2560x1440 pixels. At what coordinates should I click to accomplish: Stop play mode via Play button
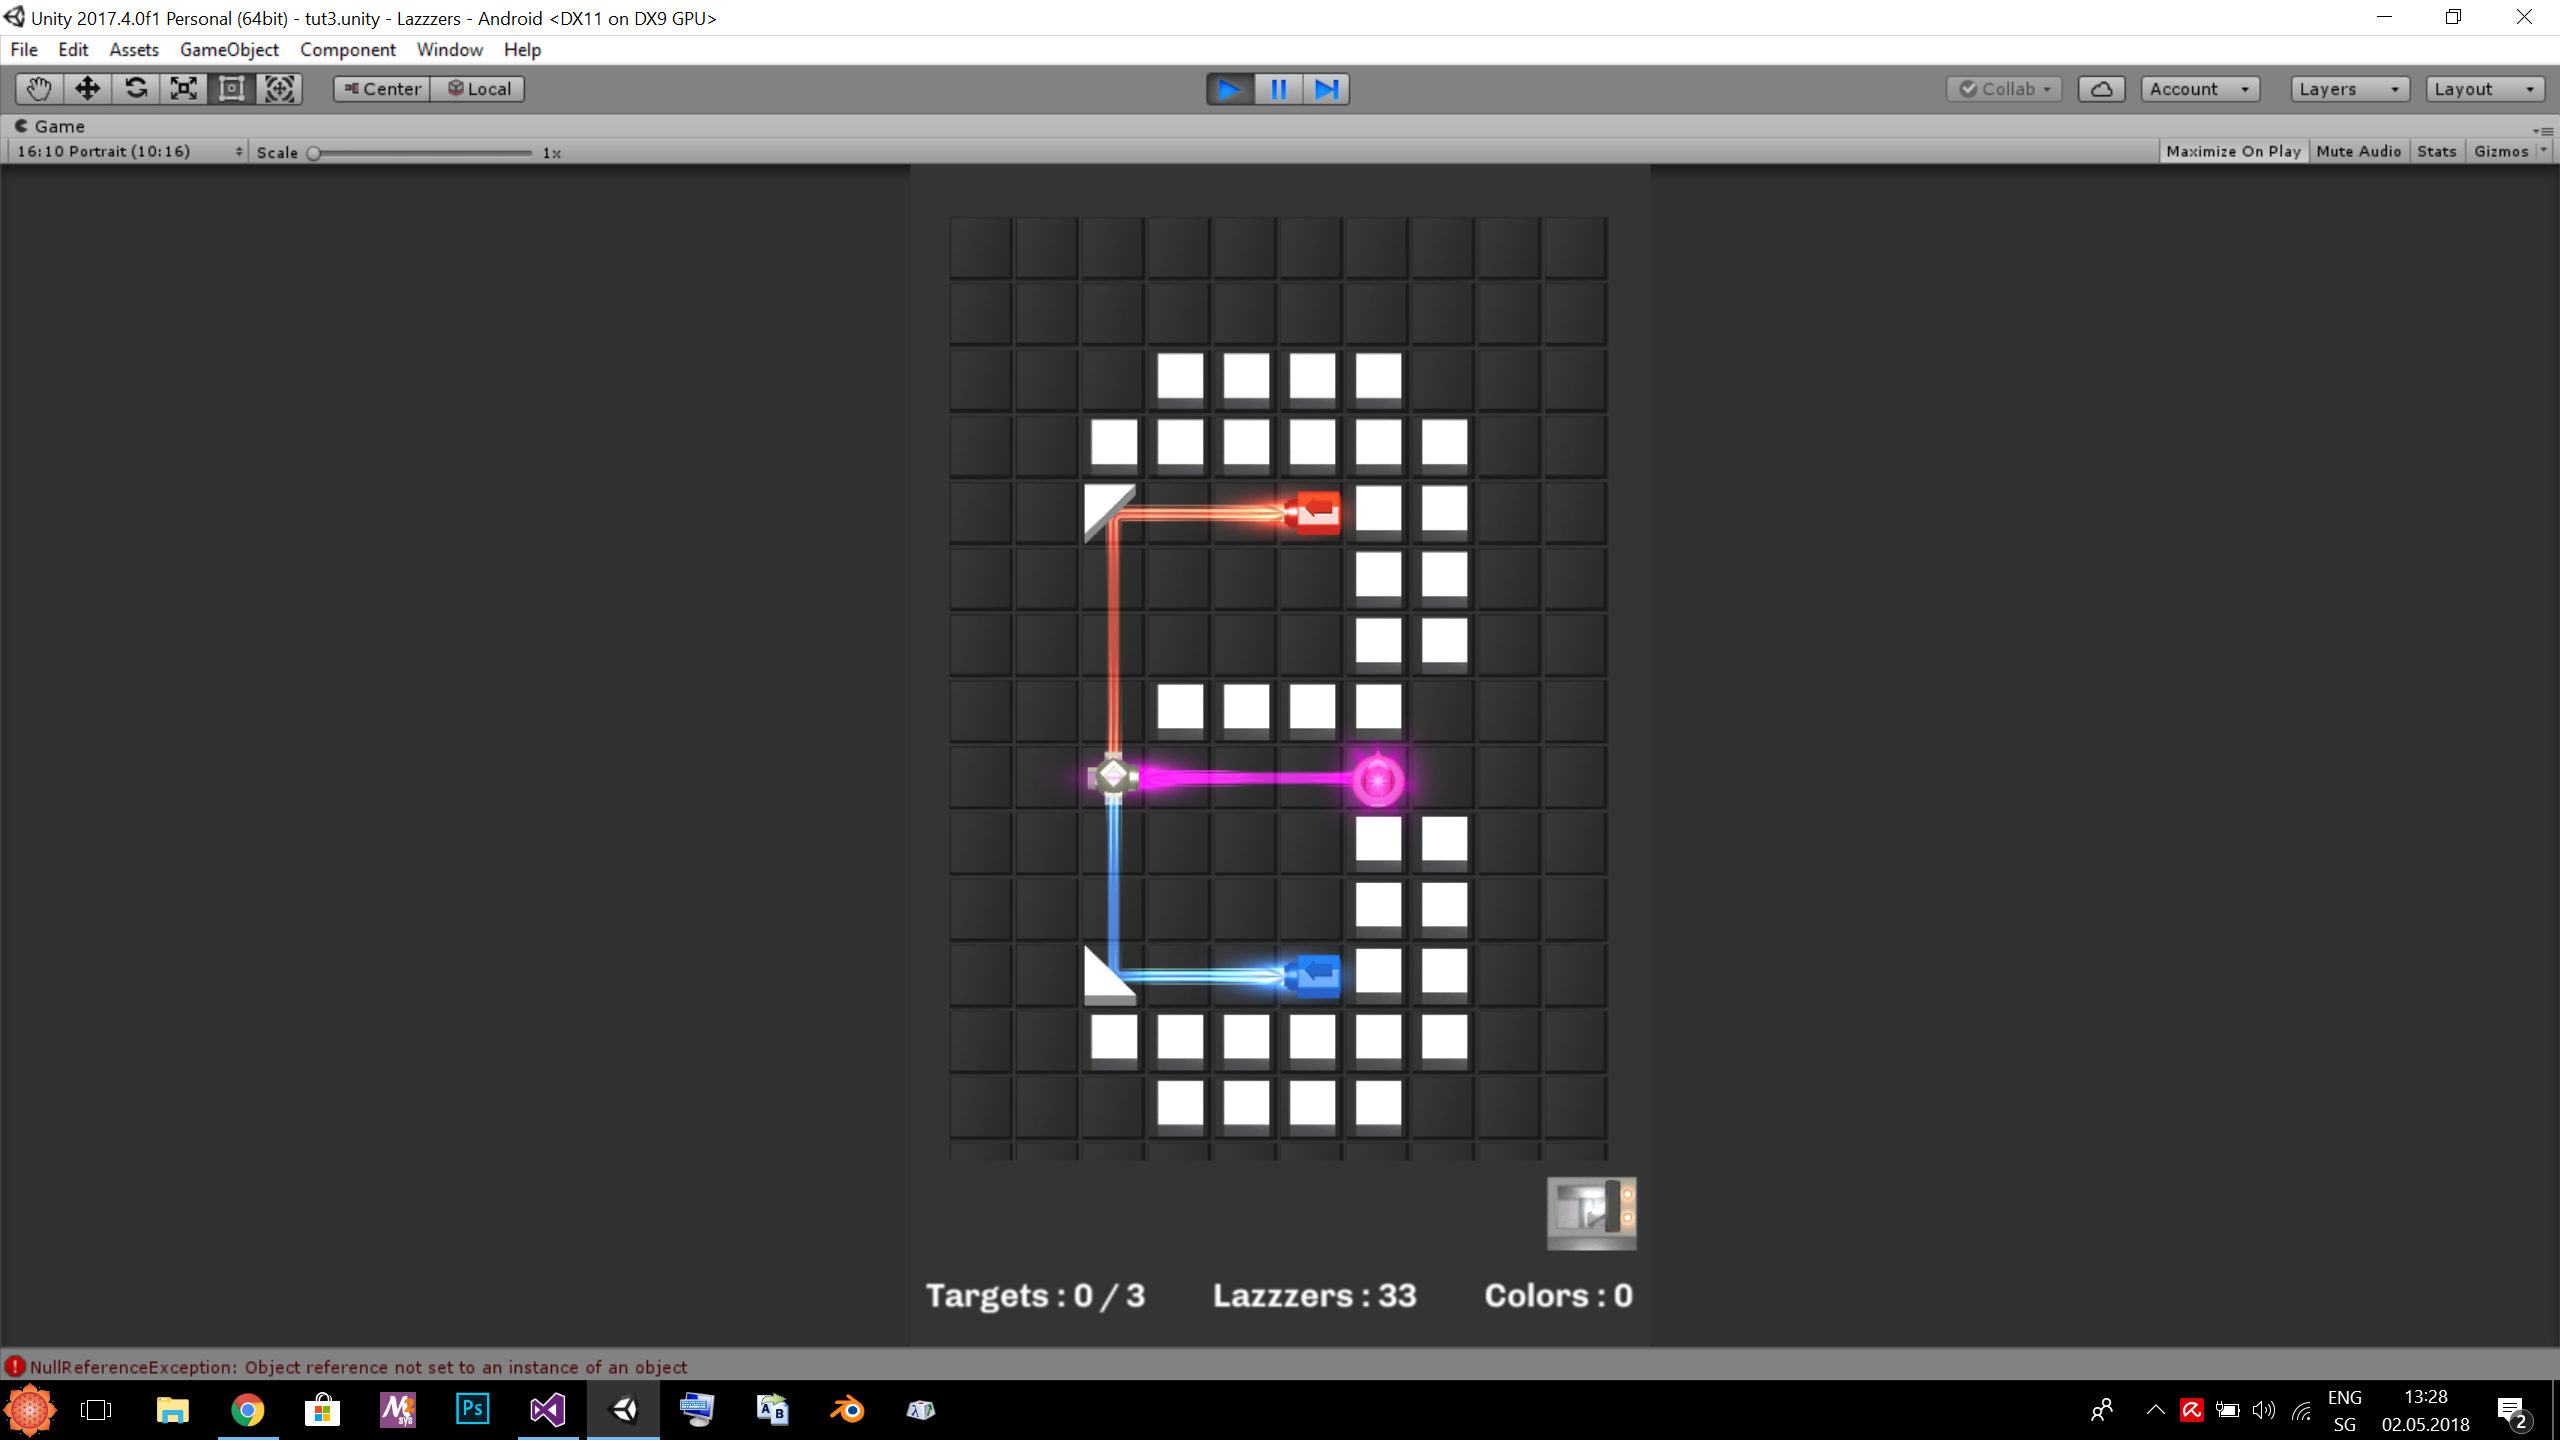click(1230, 89)
